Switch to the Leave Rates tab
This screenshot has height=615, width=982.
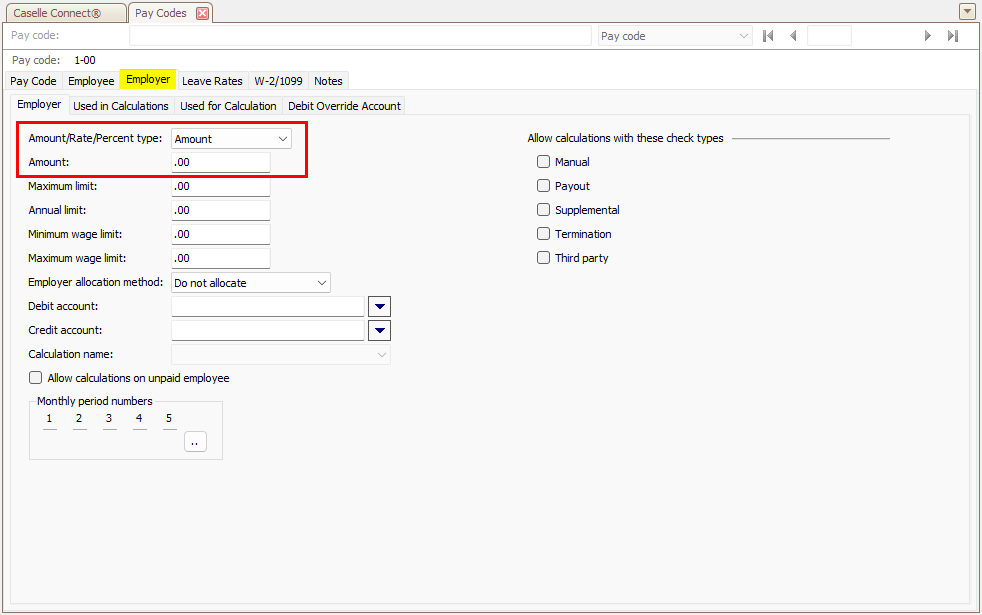click(x=212, y=81)
